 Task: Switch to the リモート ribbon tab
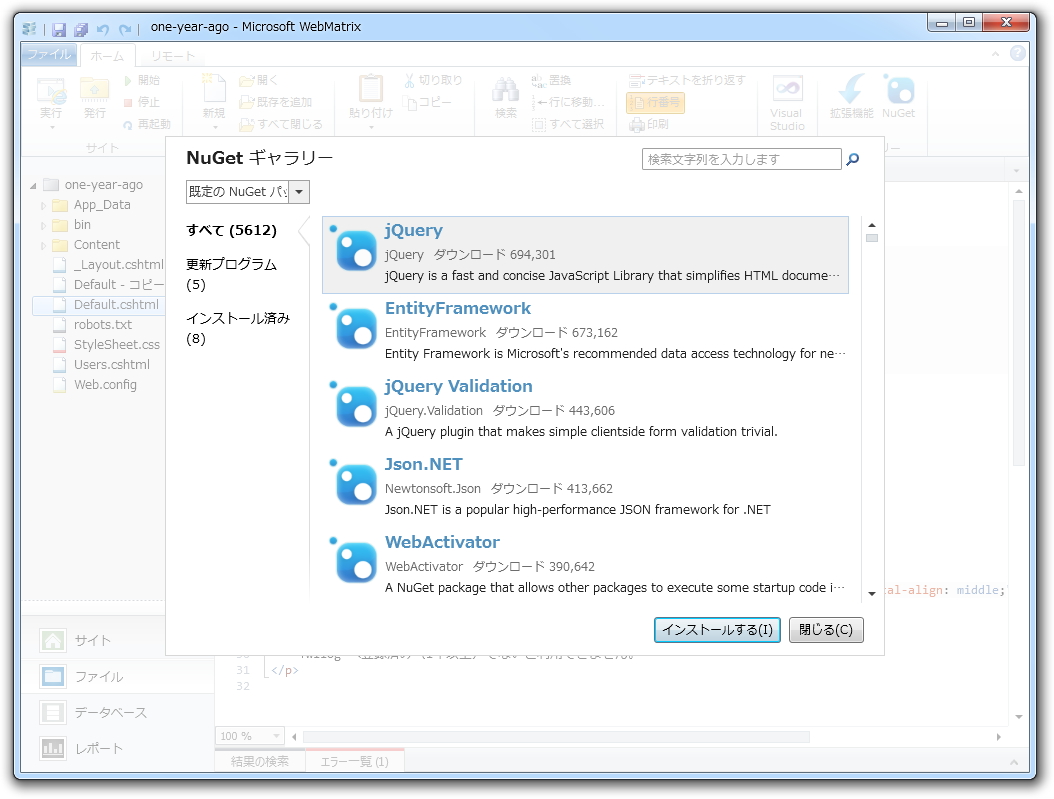tap(172, 56)
